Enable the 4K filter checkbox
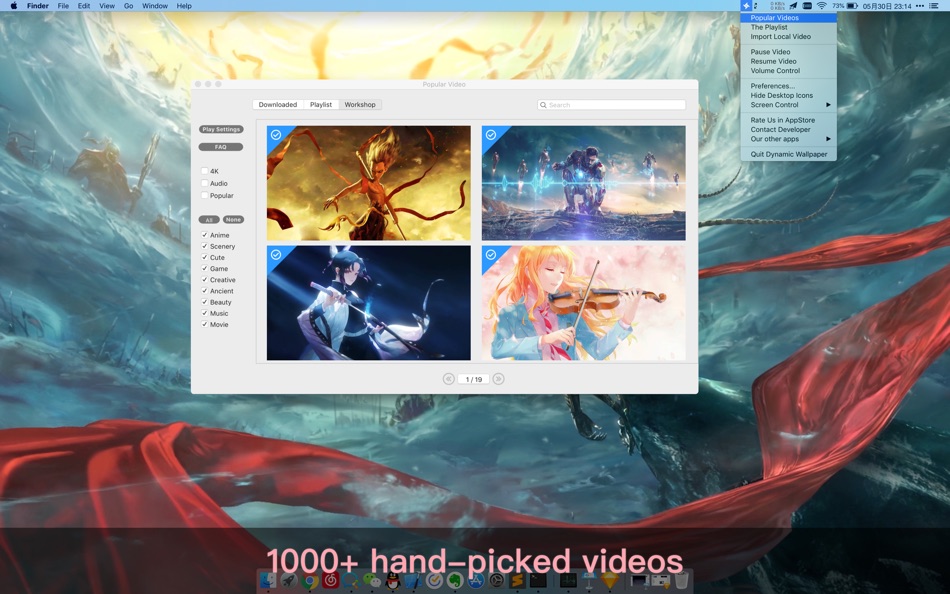The image size is (950, 594). (x=205, y=171)
